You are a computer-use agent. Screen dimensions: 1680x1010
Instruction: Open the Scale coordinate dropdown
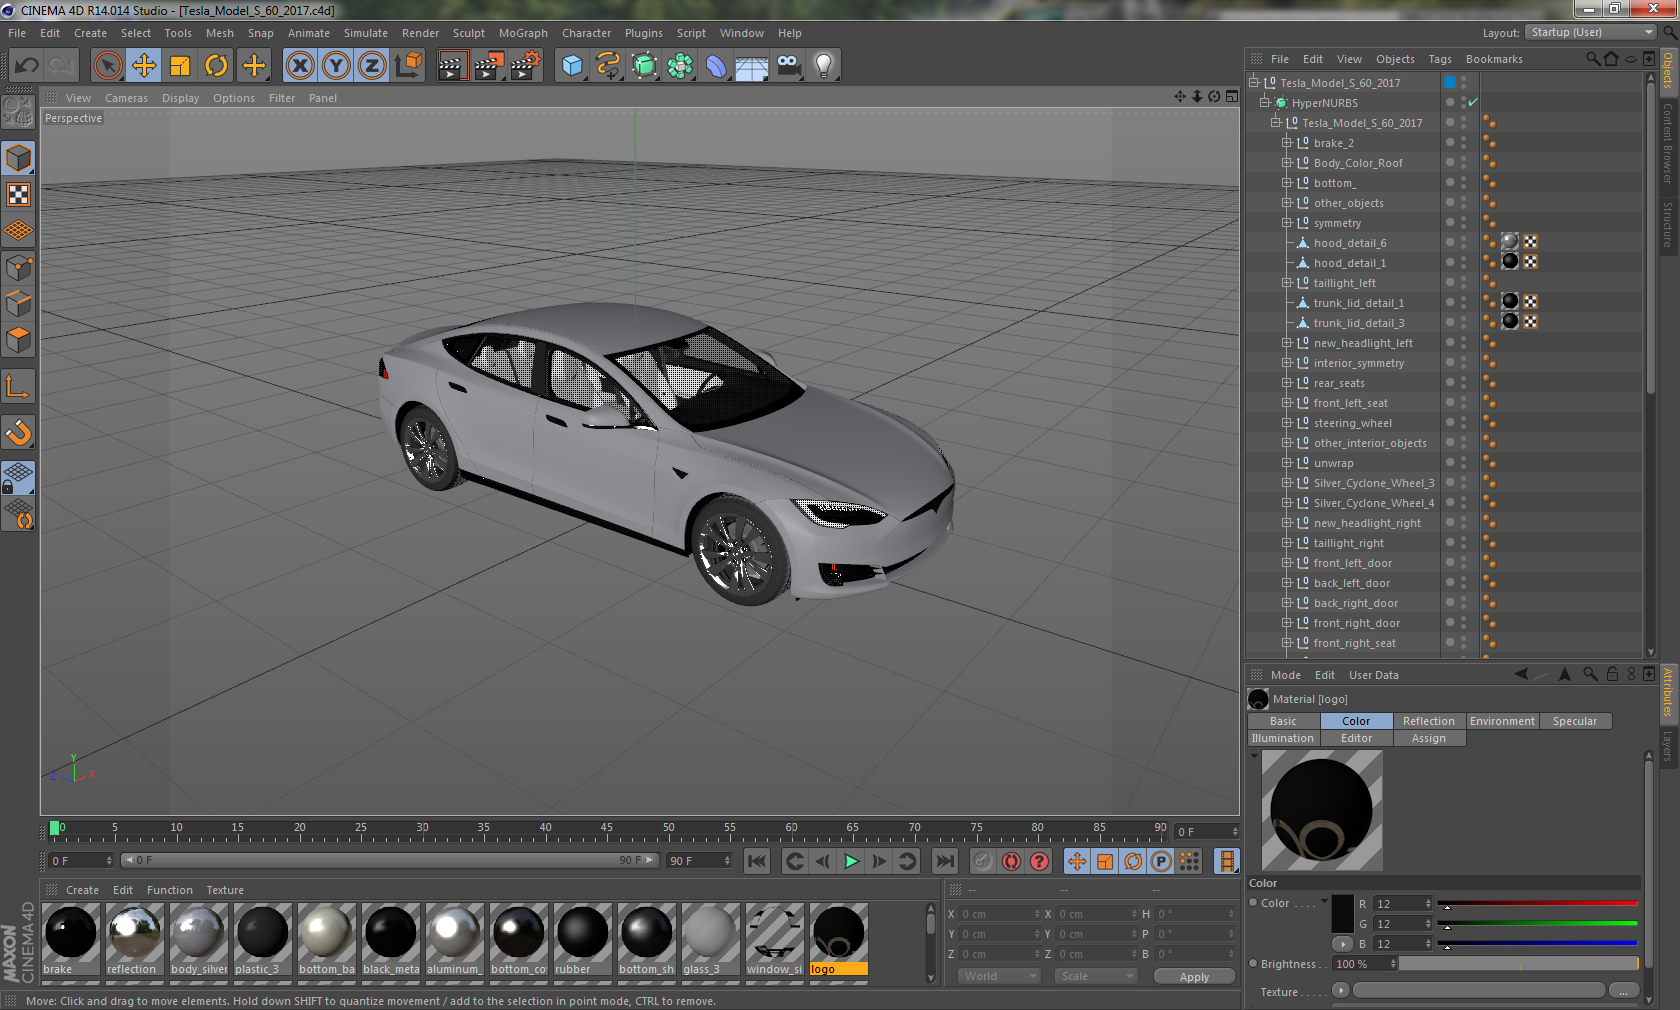coord(1097,976)
